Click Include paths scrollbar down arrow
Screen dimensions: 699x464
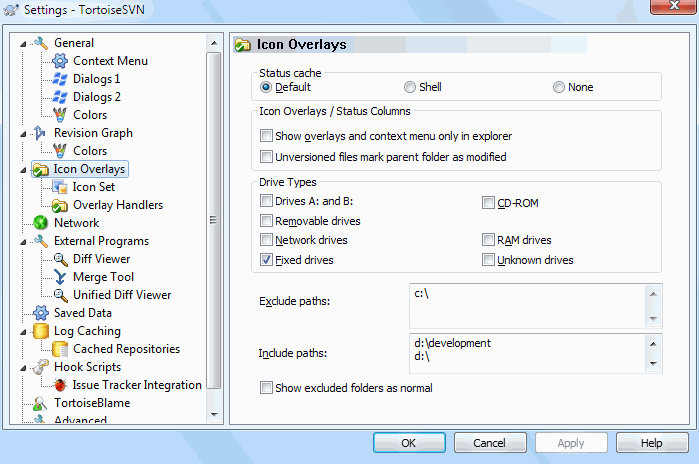tap(654, 364)
